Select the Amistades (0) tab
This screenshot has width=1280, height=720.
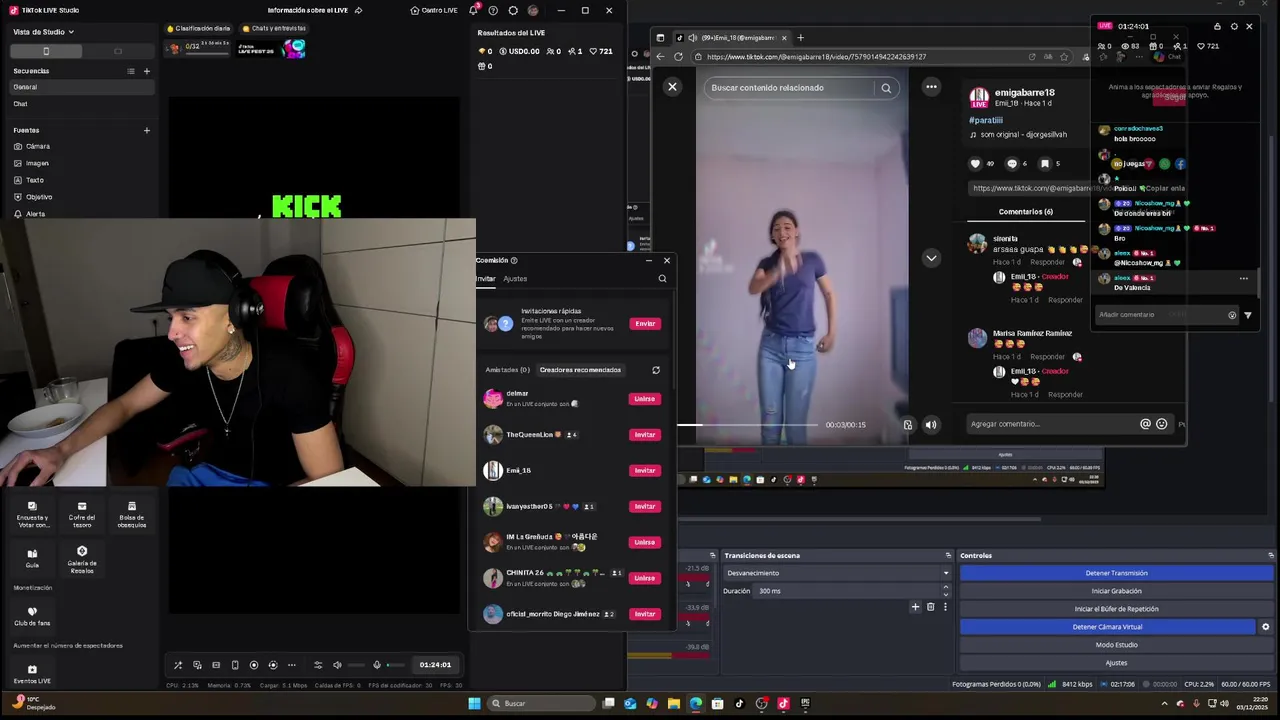coord(507,370)
